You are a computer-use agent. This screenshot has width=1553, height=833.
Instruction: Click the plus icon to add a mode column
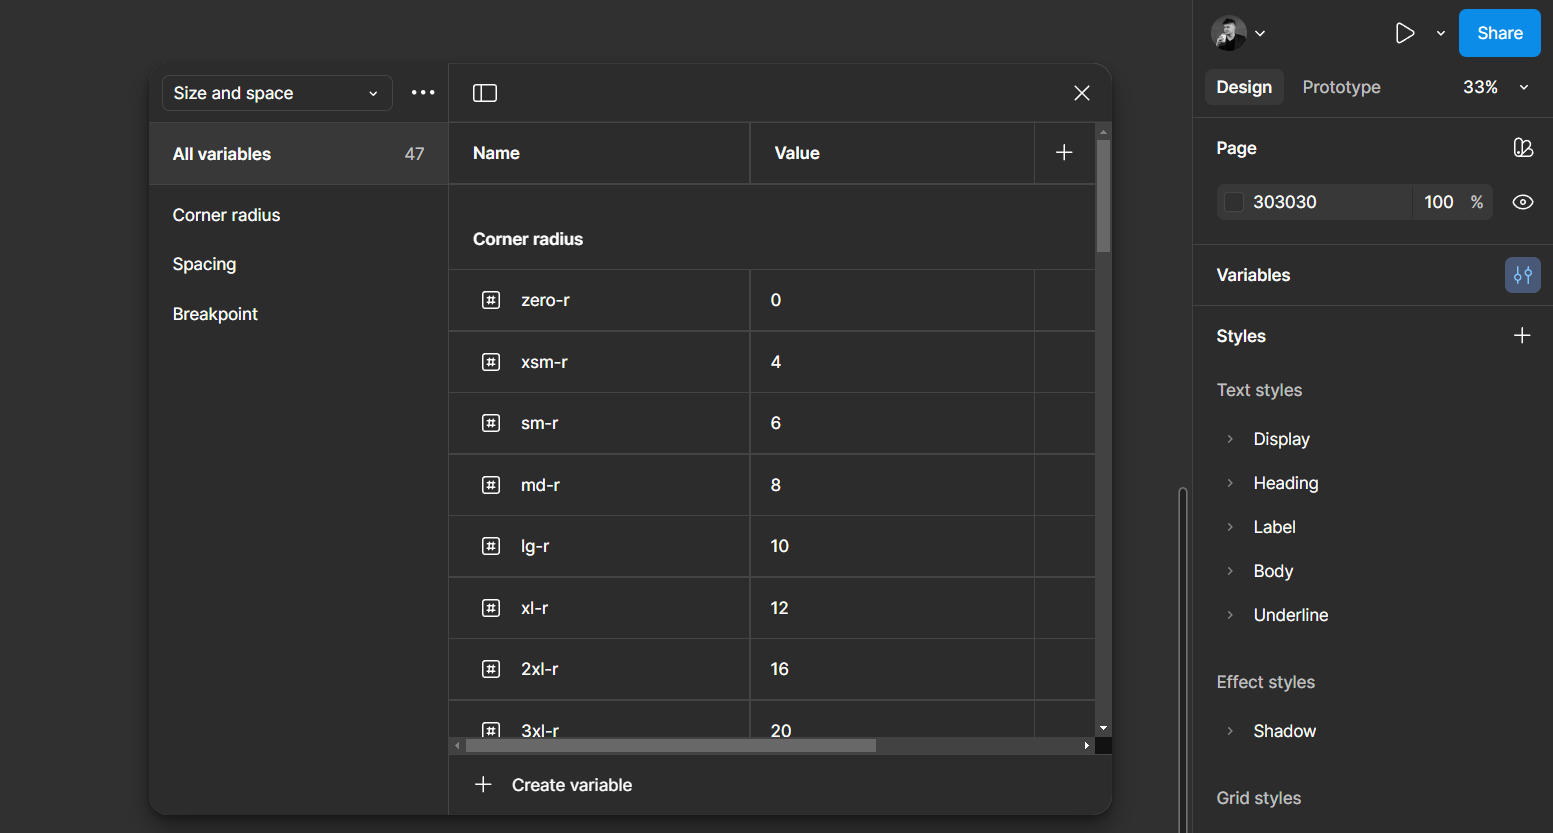(x=1064, y=153)
